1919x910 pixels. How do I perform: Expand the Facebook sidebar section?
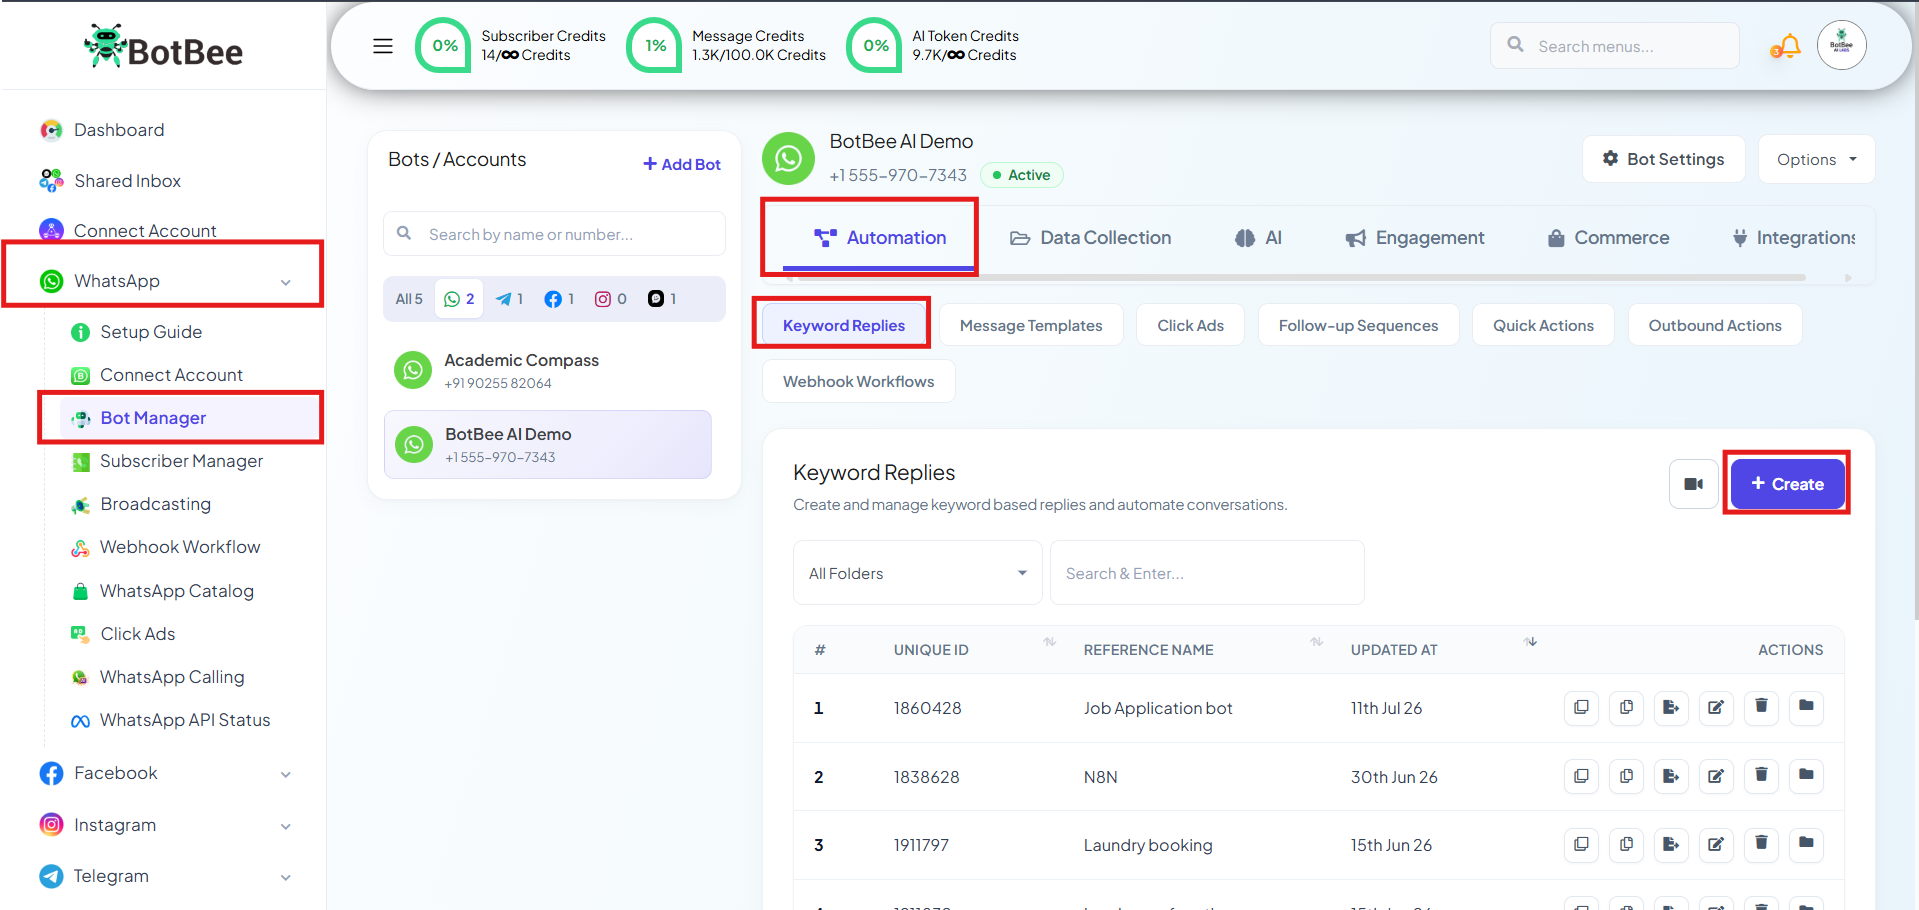pyautogui.click(x=286, y=774)
